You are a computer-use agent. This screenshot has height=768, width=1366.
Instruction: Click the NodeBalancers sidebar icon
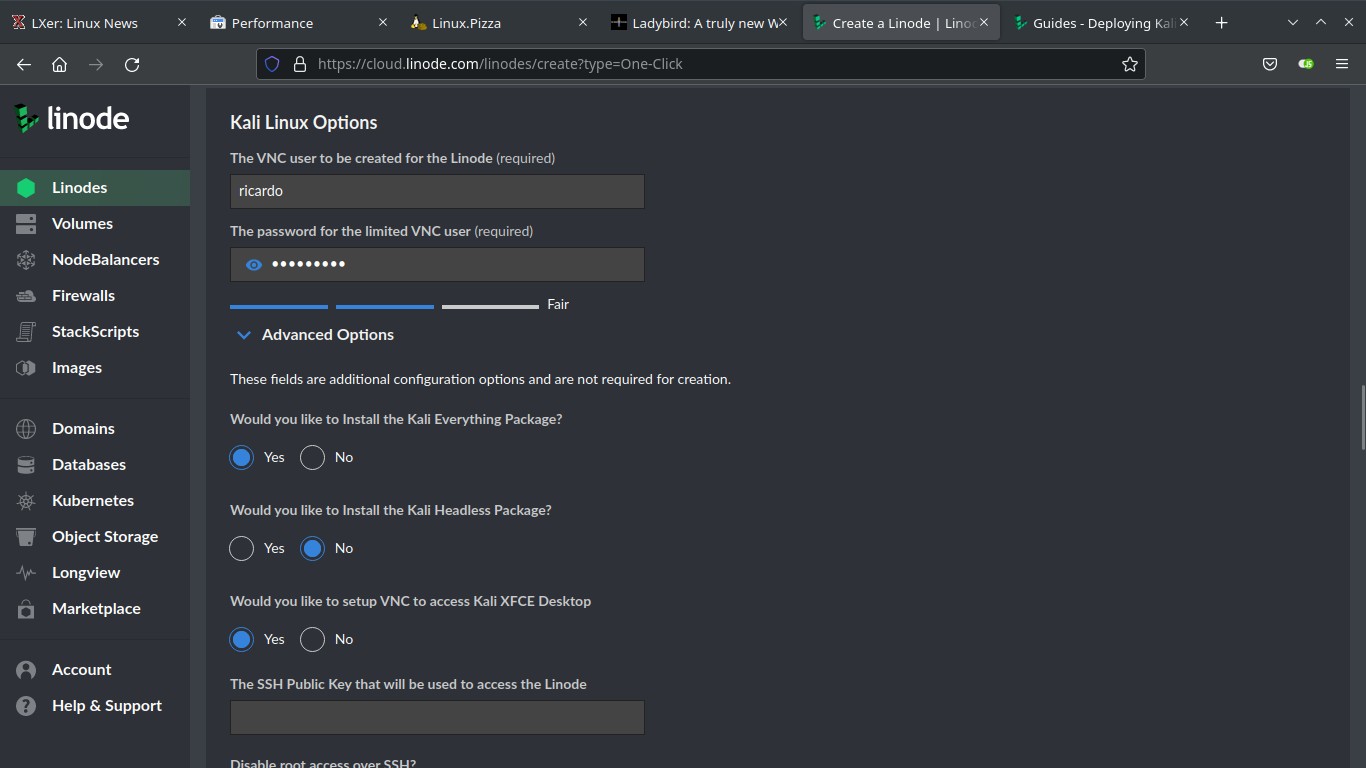(x=26, y=260)
